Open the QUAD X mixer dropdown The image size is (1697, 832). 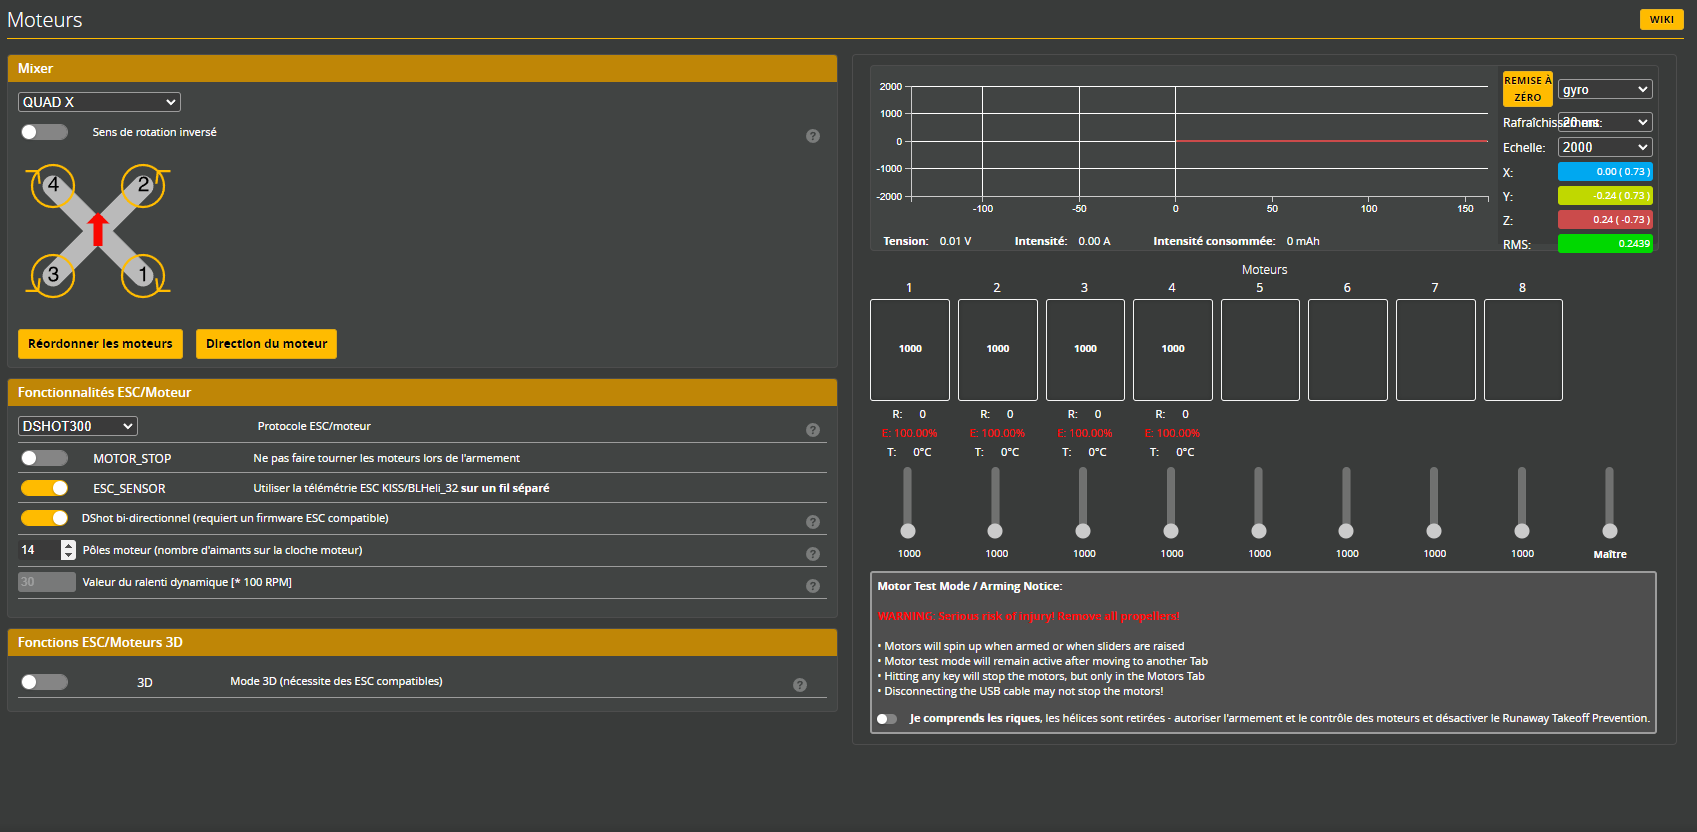click(98, 102)
